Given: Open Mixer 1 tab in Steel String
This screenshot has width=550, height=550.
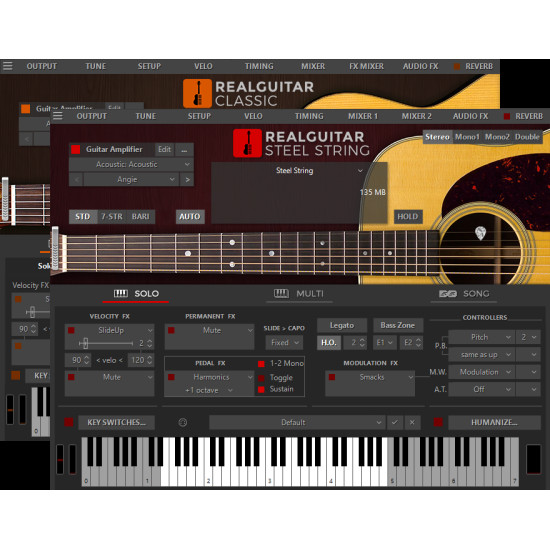Looking at the screenshot, I should 363,116.
